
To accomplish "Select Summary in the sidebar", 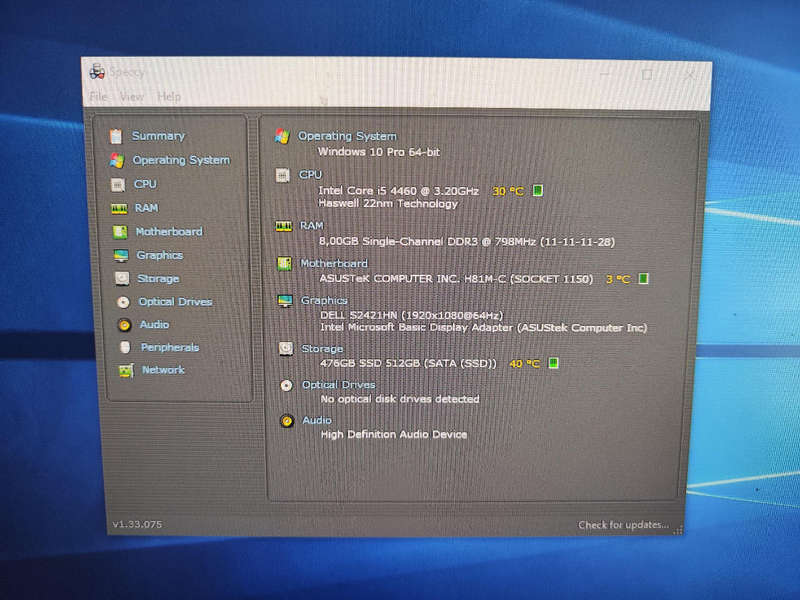I will pos(158,136).
